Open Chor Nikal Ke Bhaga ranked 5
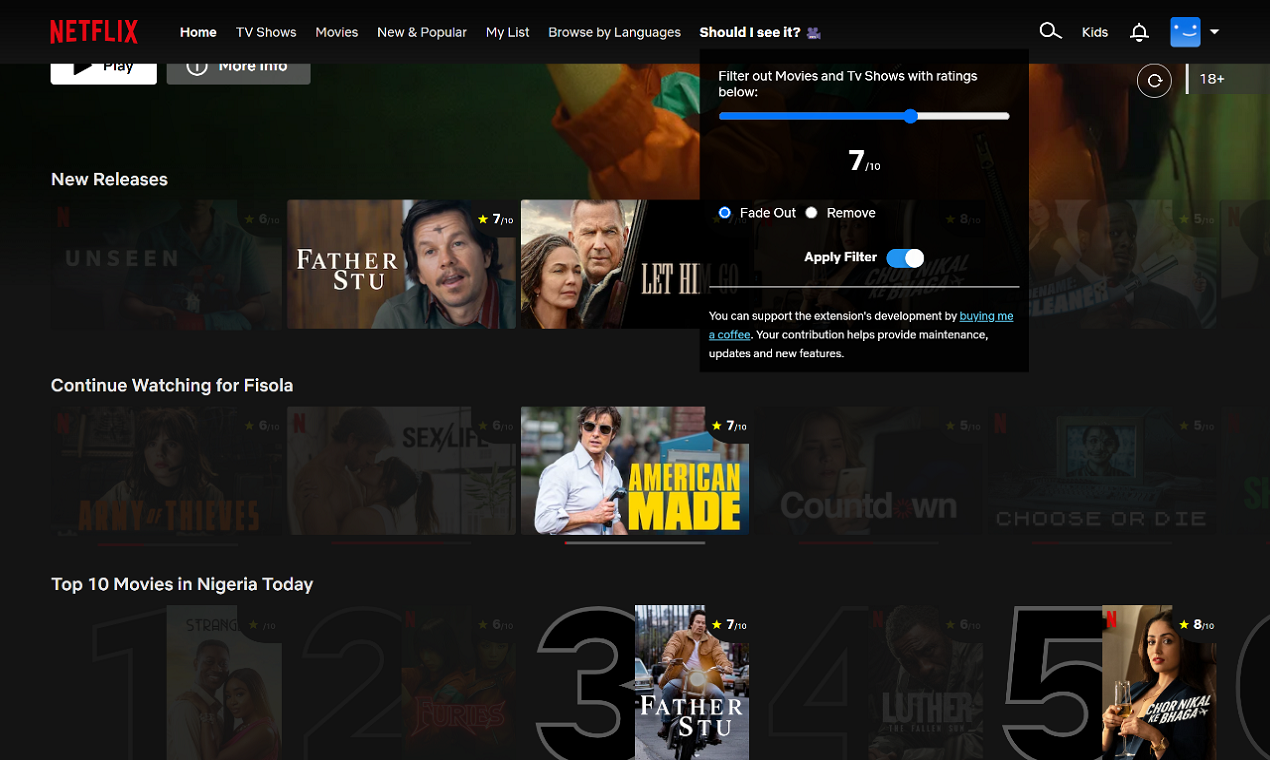Viewport: 1270px width, 760px height. (x=1159, y=682)
